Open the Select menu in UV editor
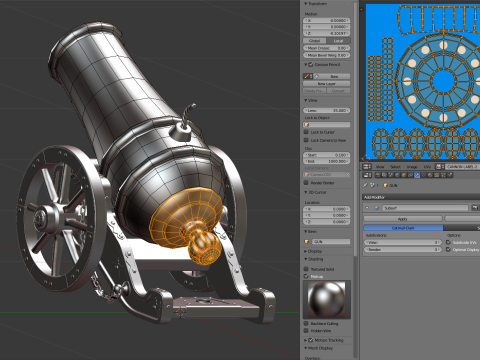 395,167
